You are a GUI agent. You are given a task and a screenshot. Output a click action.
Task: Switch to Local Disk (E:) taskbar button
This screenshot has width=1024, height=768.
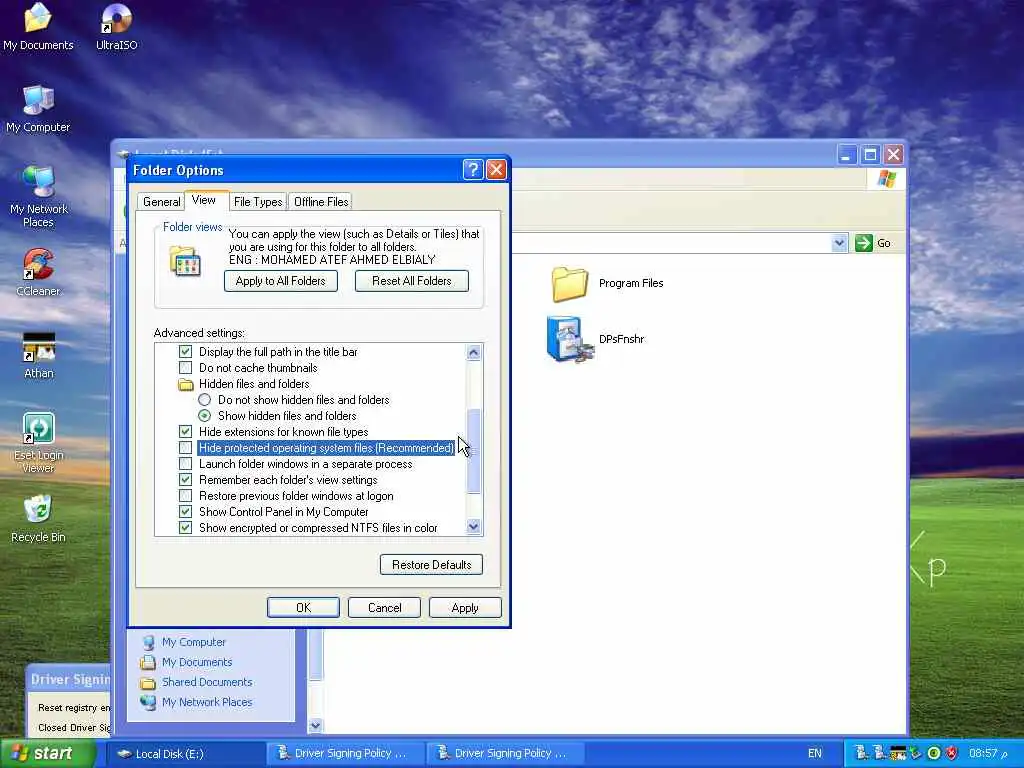185,754
